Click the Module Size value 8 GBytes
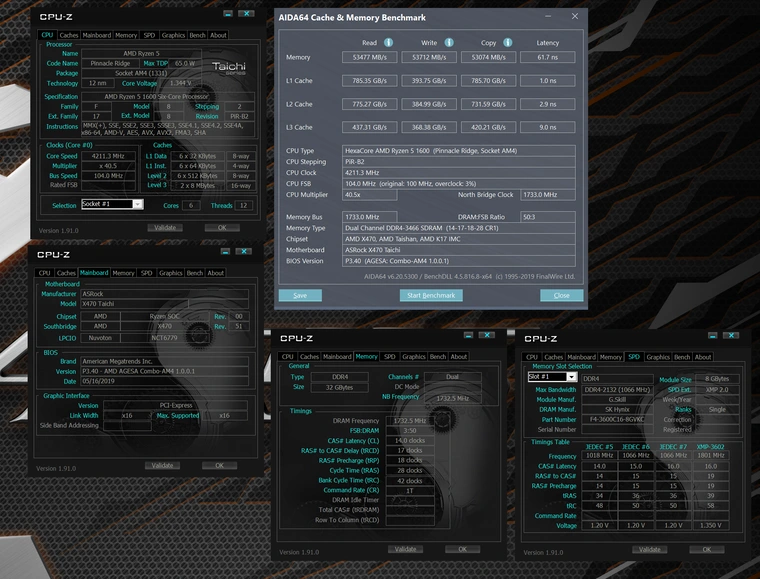The image size is (760, 579). (x=717, y=379)
